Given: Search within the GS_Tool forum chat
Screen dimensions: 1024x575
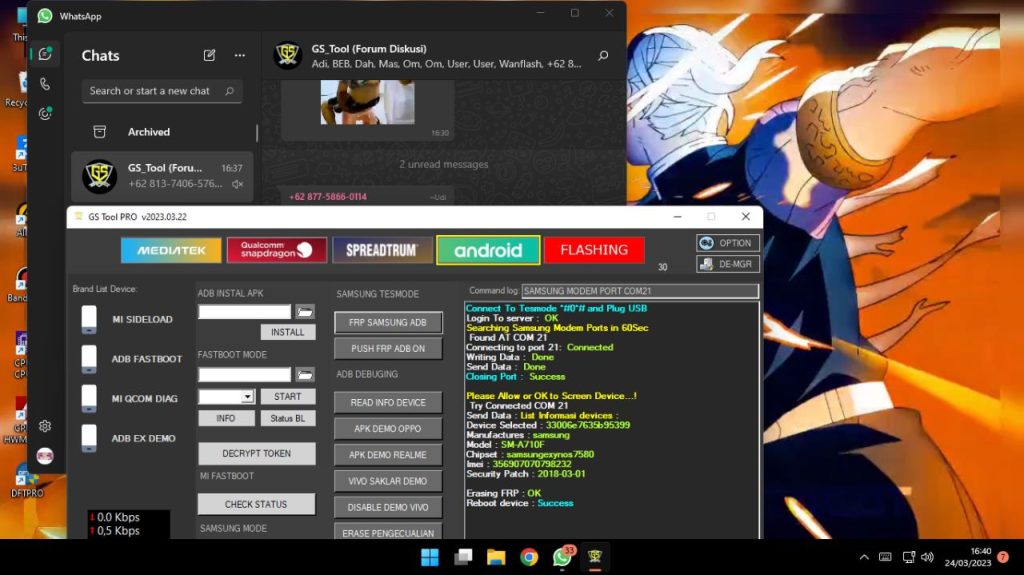Looking at the screenshot, I should pos(603,56).
